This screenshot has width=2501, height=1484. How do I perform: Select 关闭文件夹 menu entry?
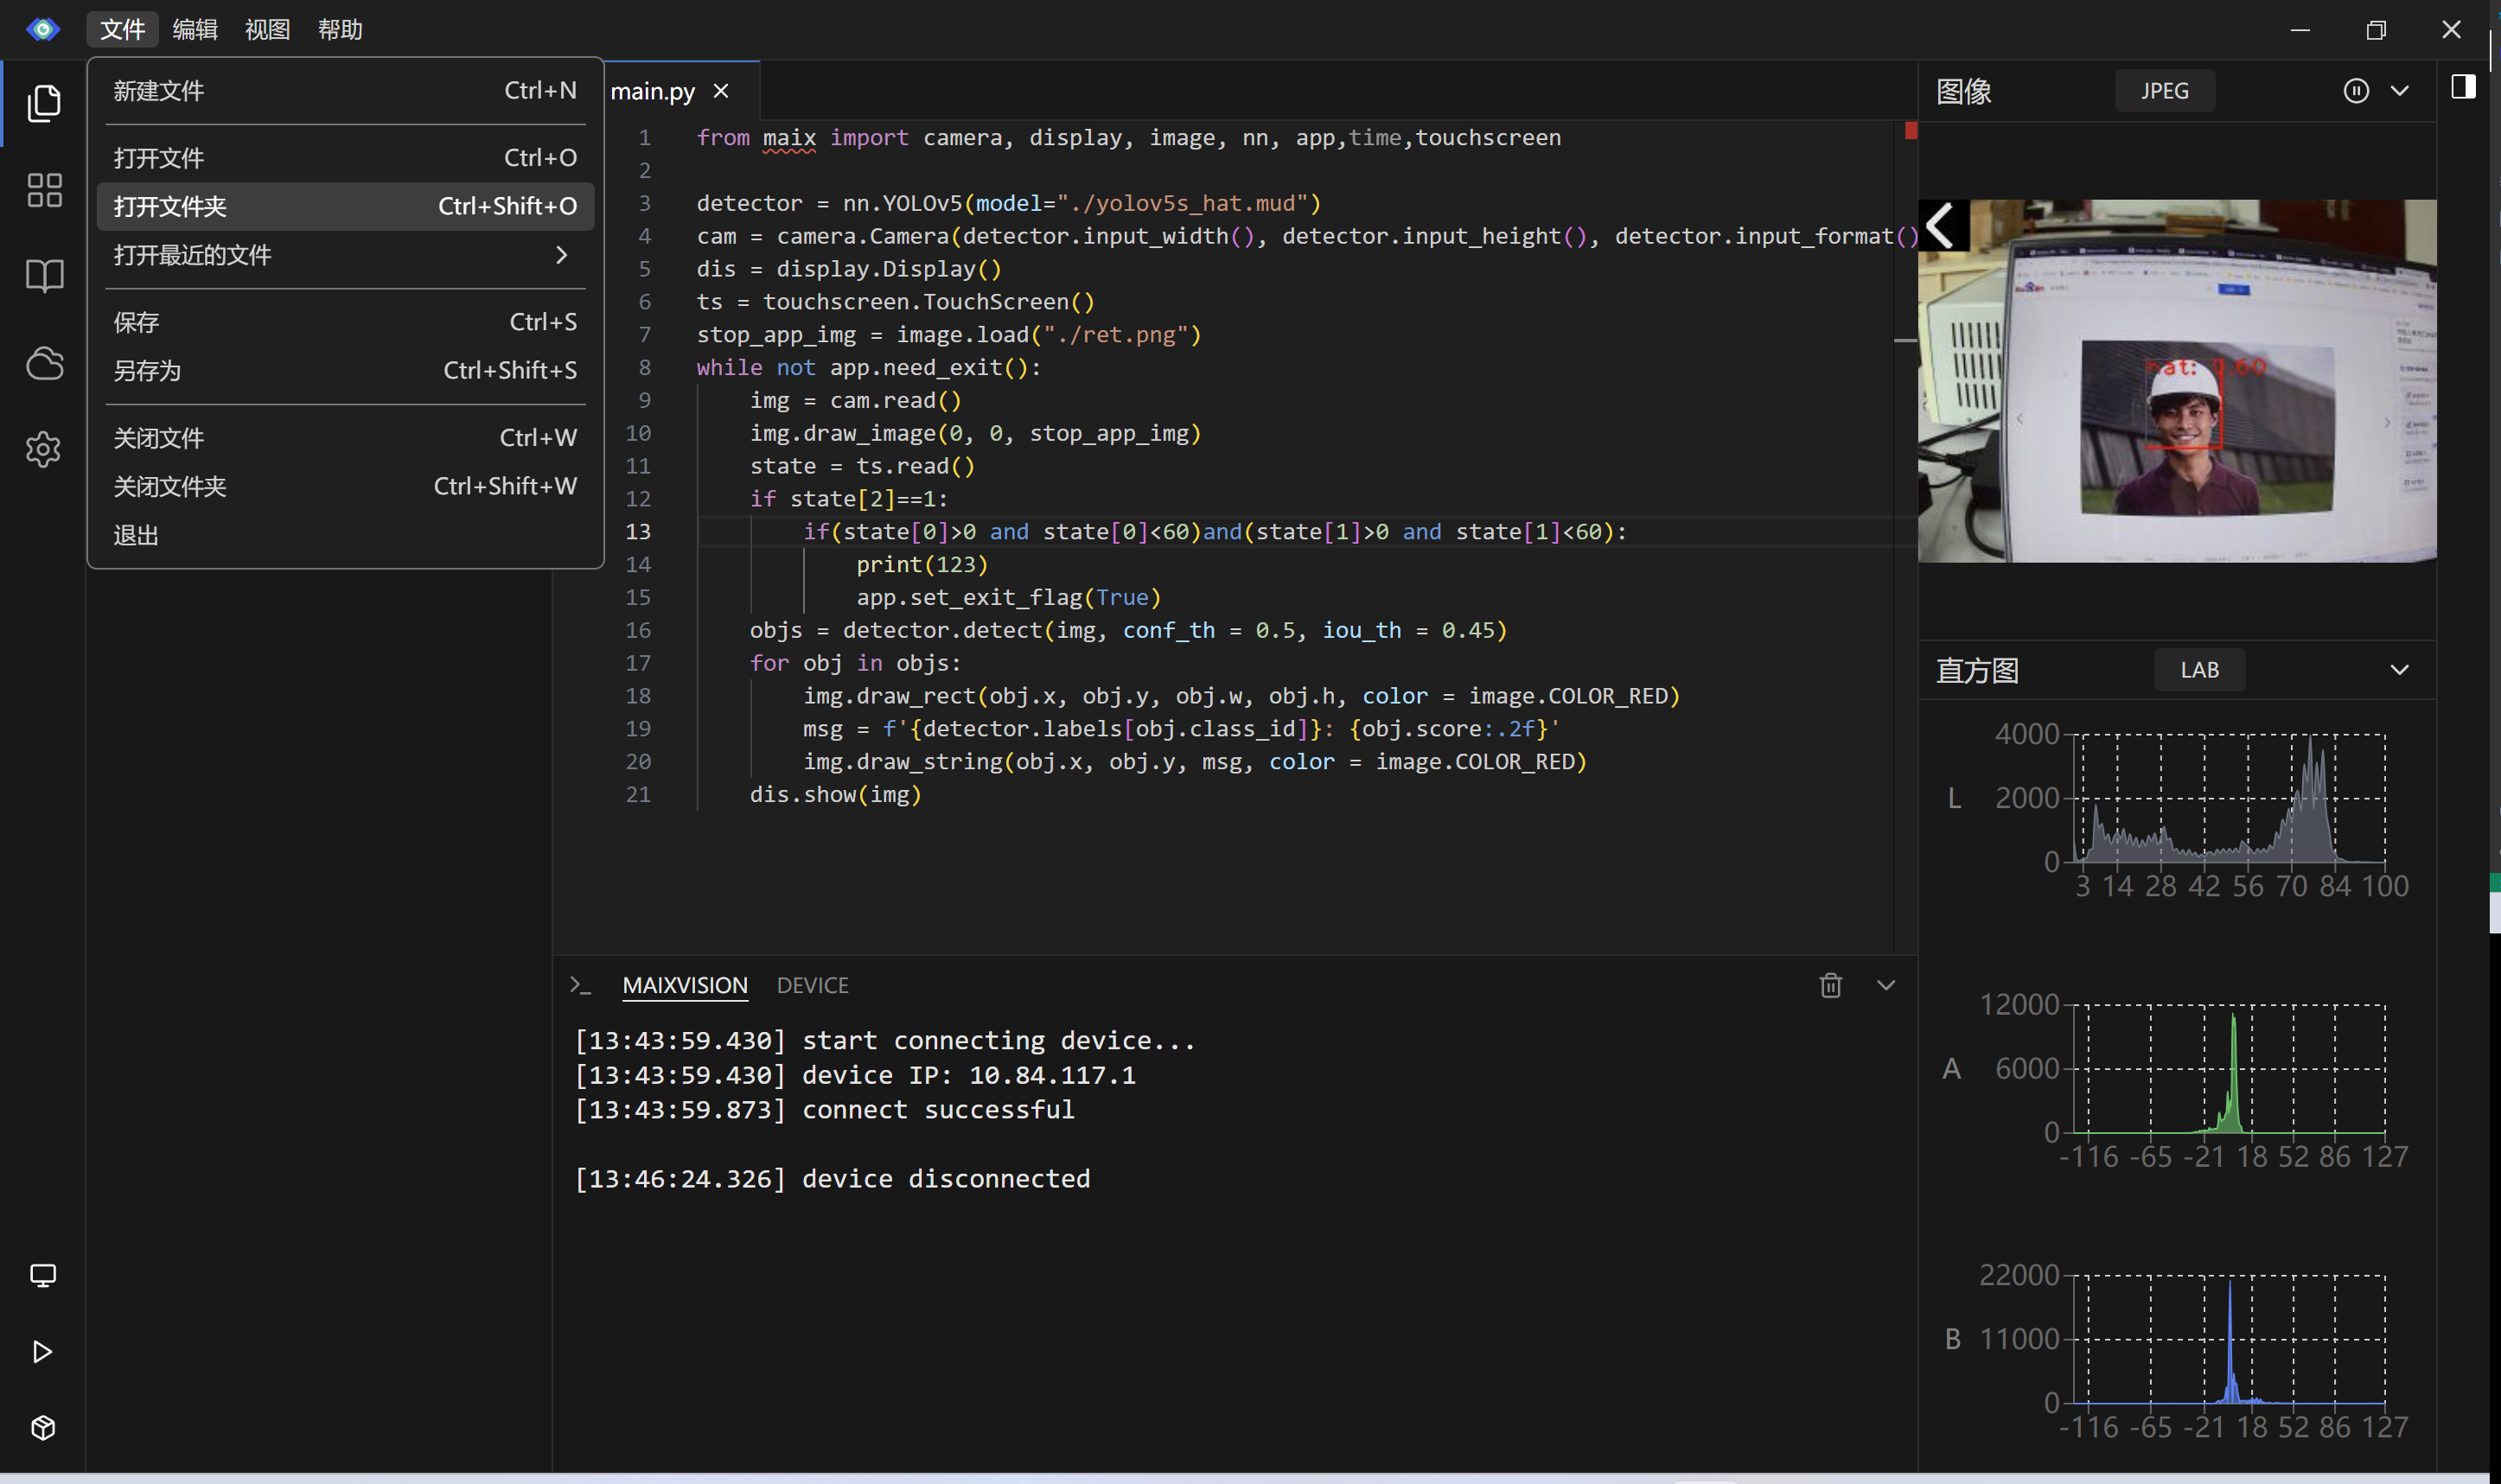[x=345, y=486]
